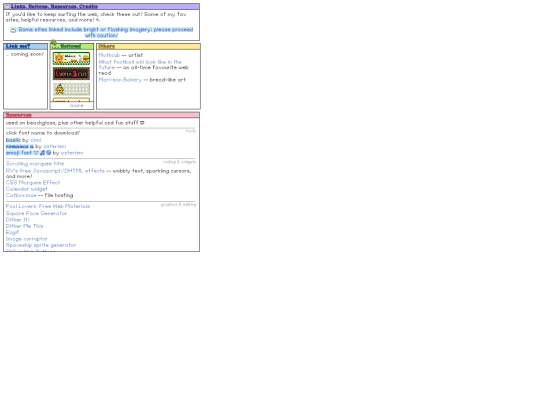Image resolution: width=540 pixels, height=405 pixels.
Task: Click the '... coming soon!' text
Action: (25, 54)
